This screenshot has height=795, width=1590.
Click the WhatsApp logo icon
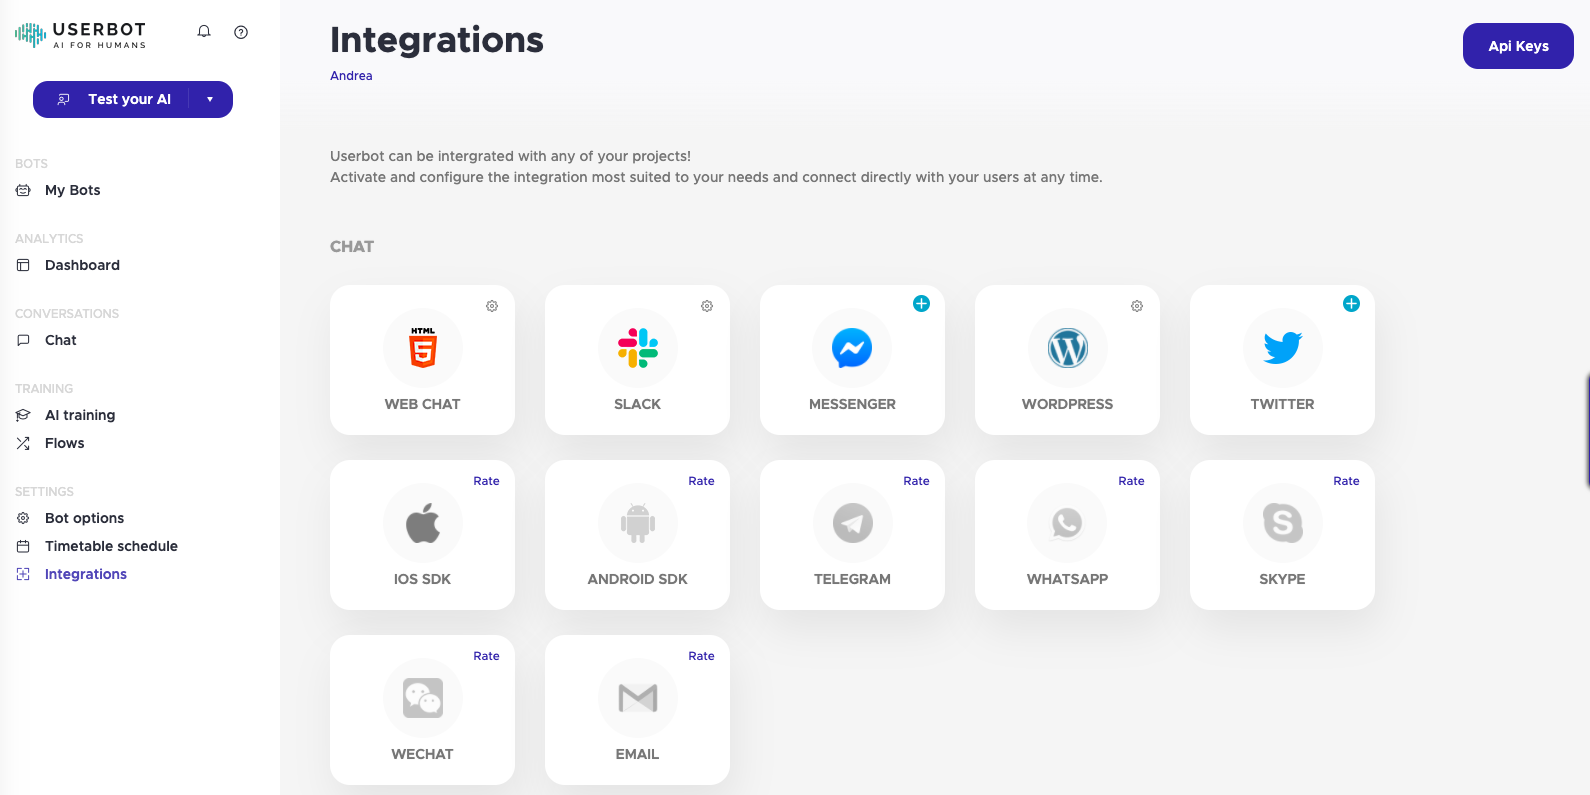pos(1068,523)
